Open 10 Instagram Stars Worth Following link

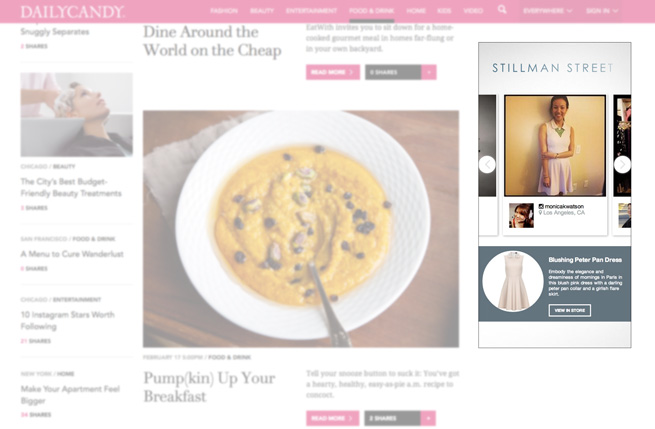tap(68, 320)
